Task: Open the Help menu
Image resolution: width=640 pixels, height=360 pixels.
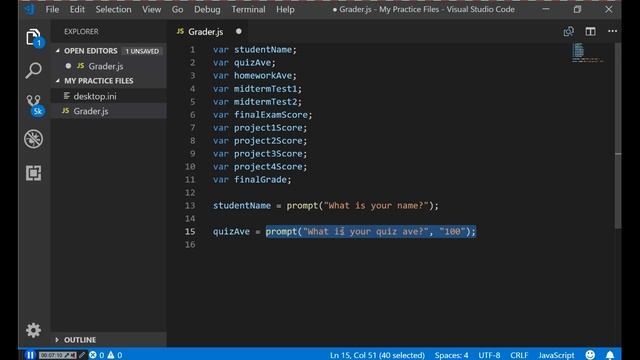Action: (285, 9)
